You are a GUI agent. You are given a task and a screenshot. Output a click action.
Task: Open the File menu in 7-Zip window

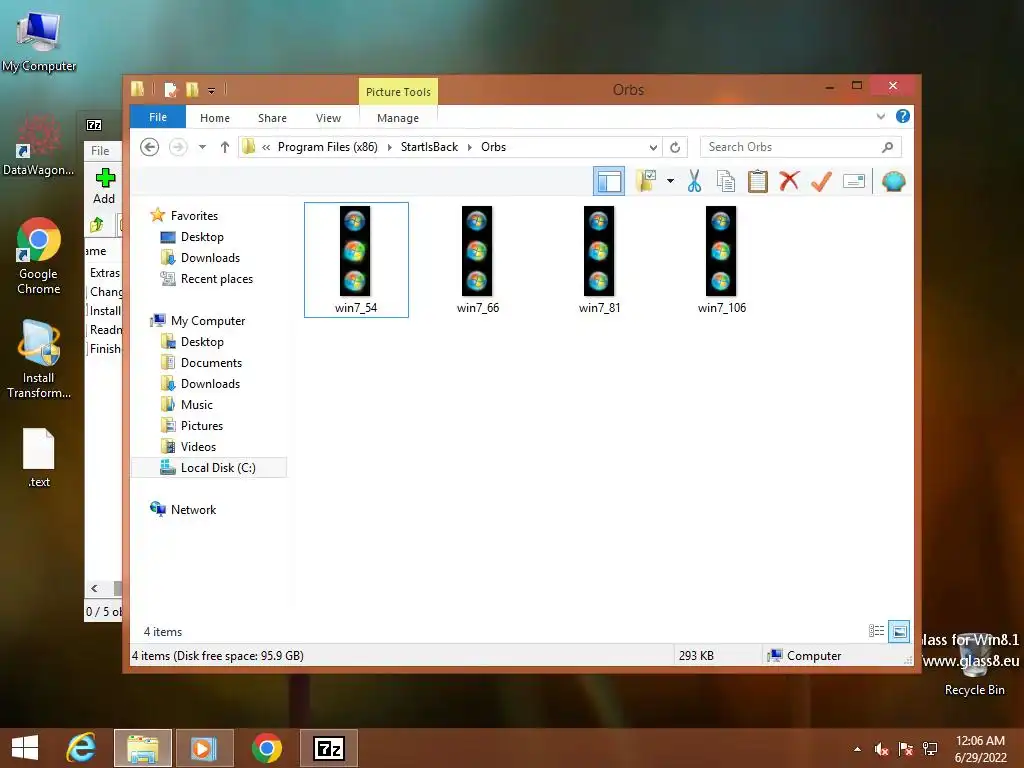coord(100,151)
